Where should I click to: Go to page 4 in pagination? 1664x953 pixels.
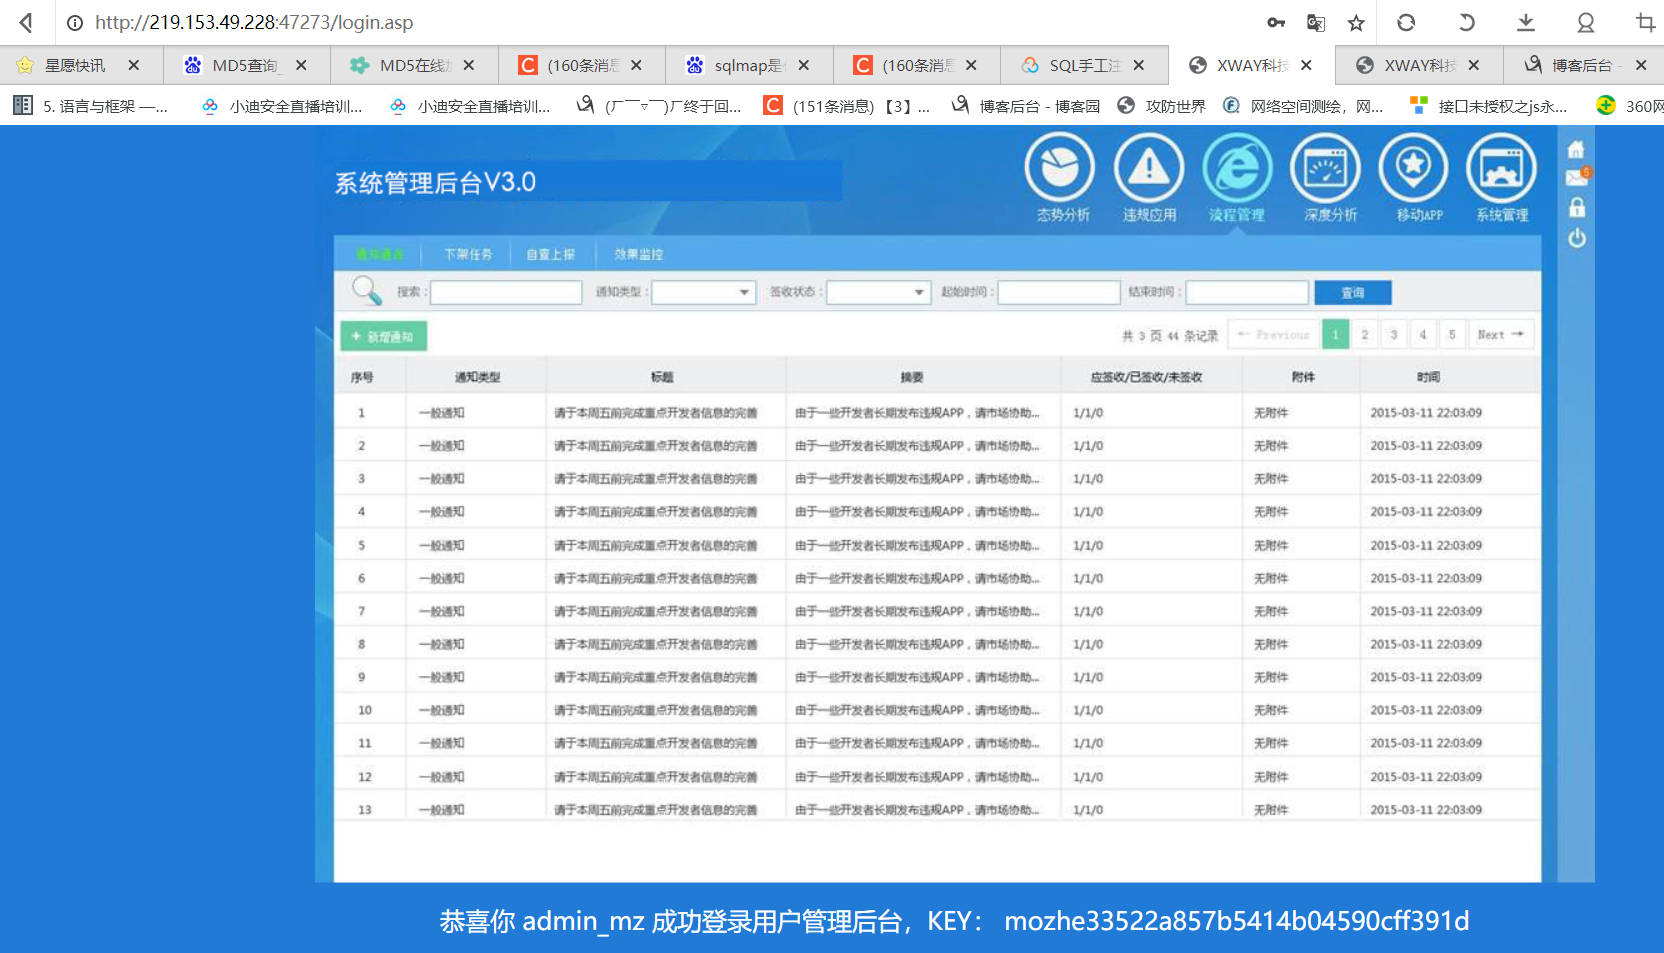pyautogui.click(x=1423, y=335)
